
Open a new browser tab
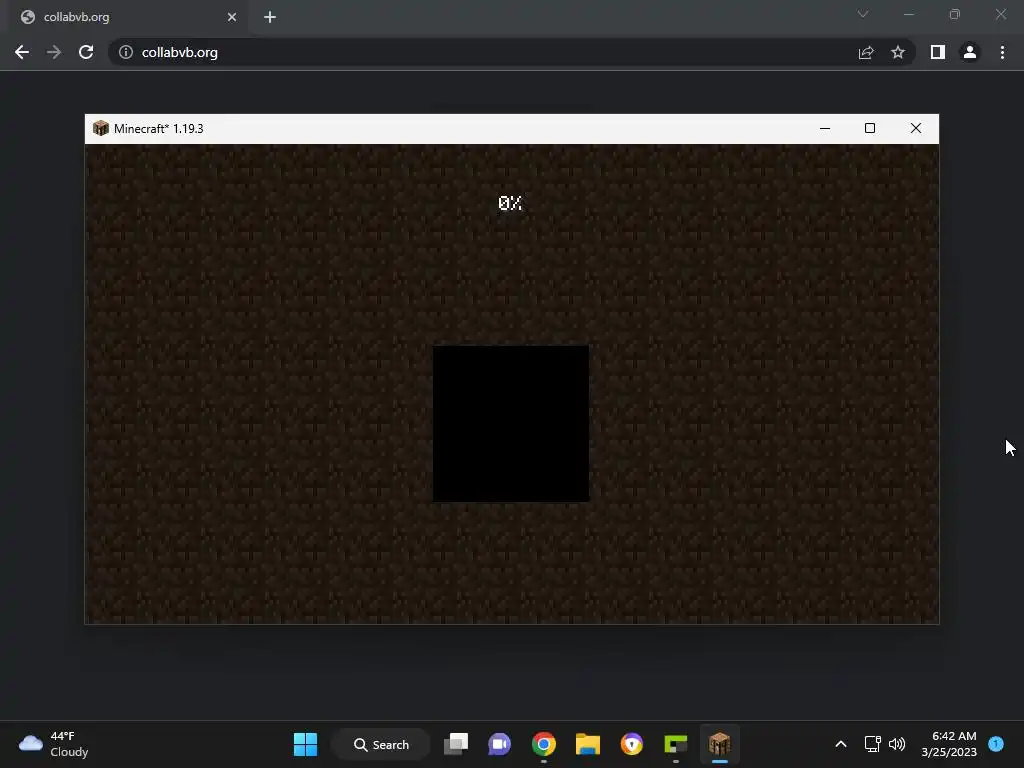point(270,17)
